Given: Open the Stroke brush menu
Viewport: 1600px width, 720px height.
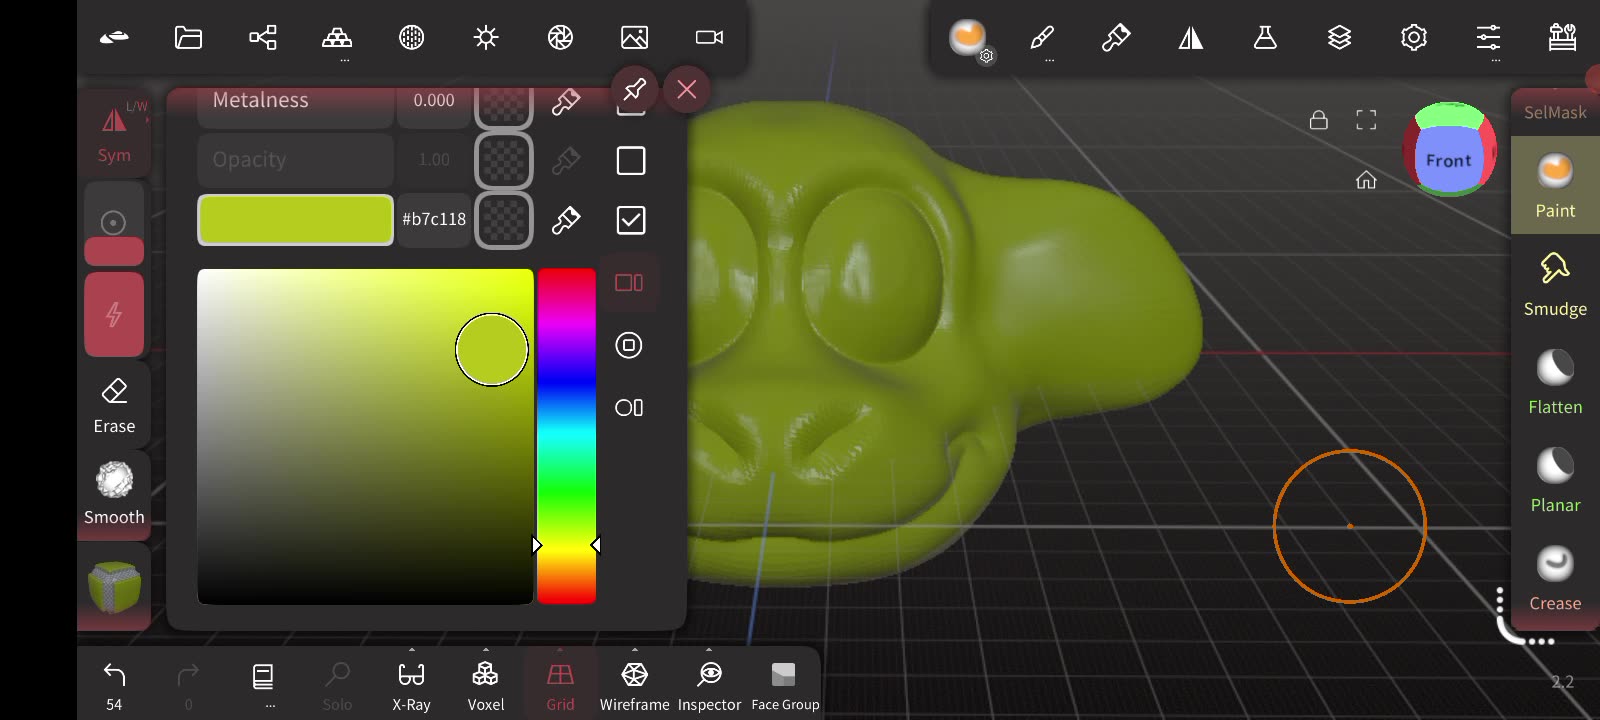Looking at the screenshot, I should coord(1042,38).
